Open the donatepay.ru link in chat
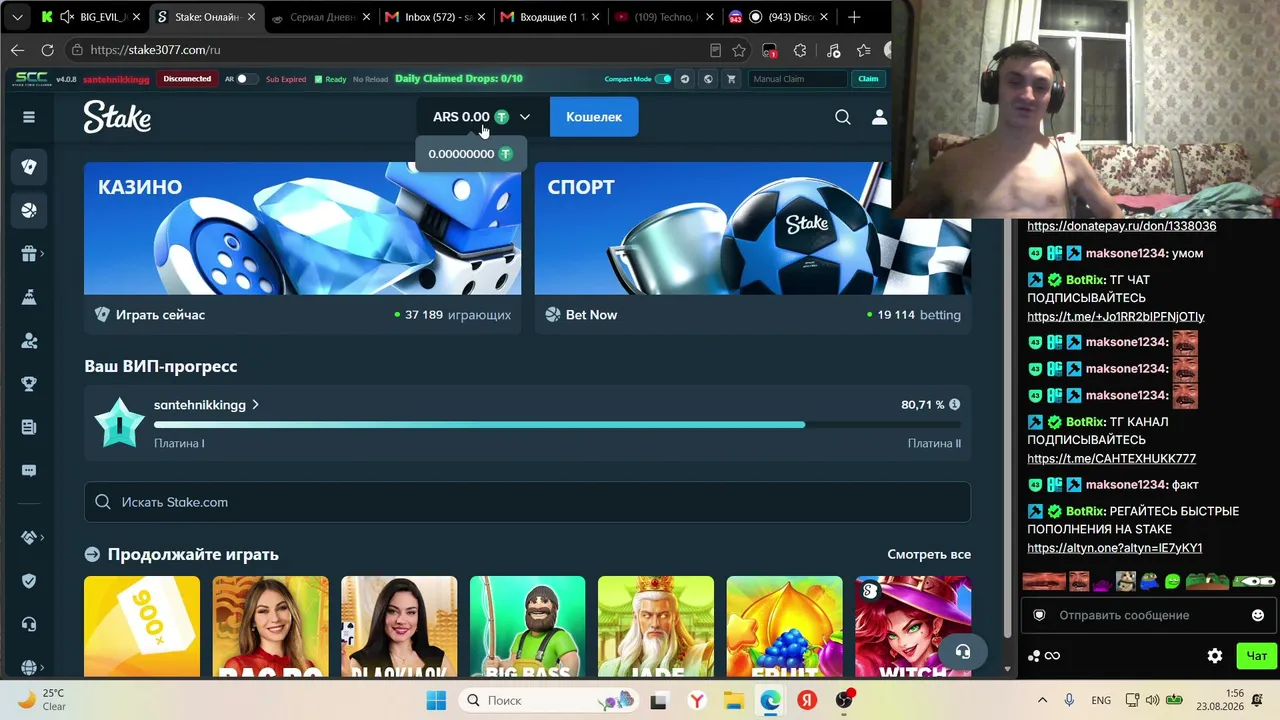Screen dimensions: 1280x720 click(1122, 226)
